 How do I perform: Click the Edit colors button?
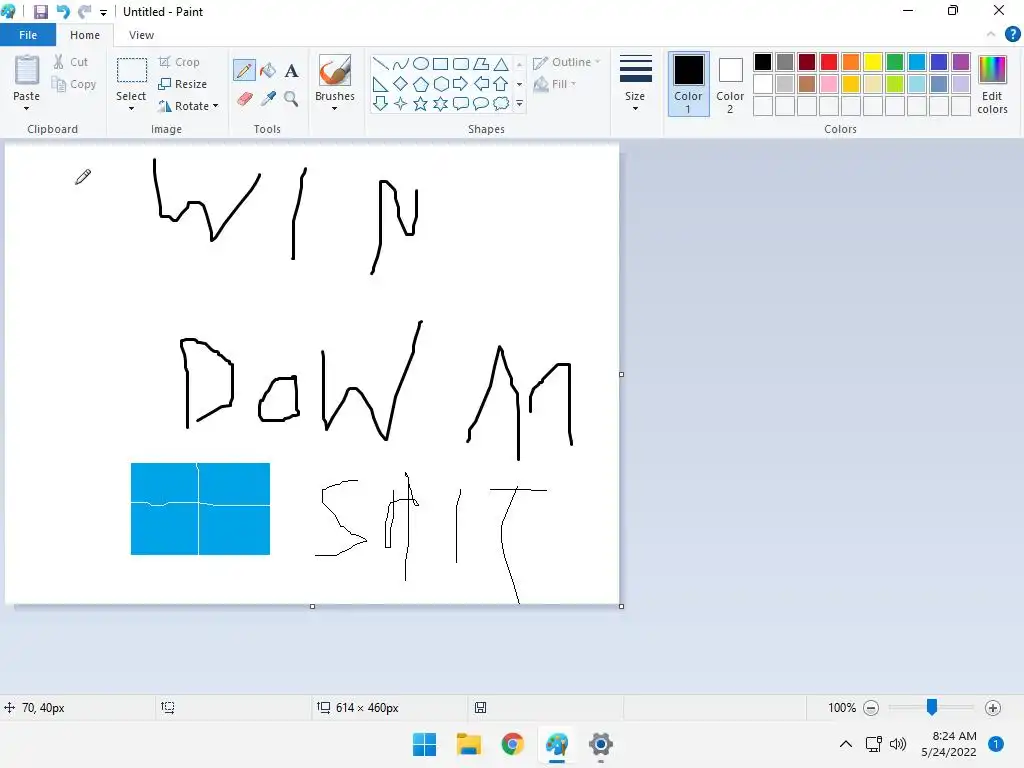(992, 84)
